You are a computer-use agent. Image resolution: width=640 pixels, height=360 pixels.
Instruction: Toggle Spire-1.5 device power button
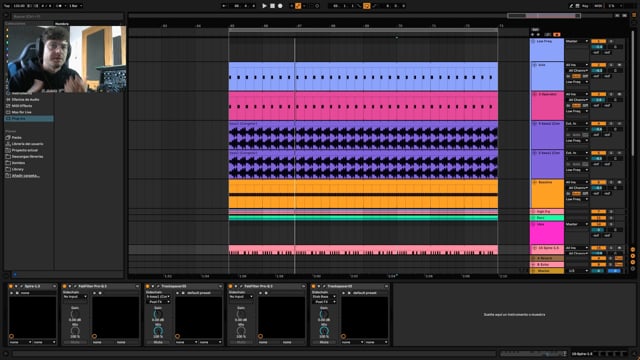tap(11, 286)
